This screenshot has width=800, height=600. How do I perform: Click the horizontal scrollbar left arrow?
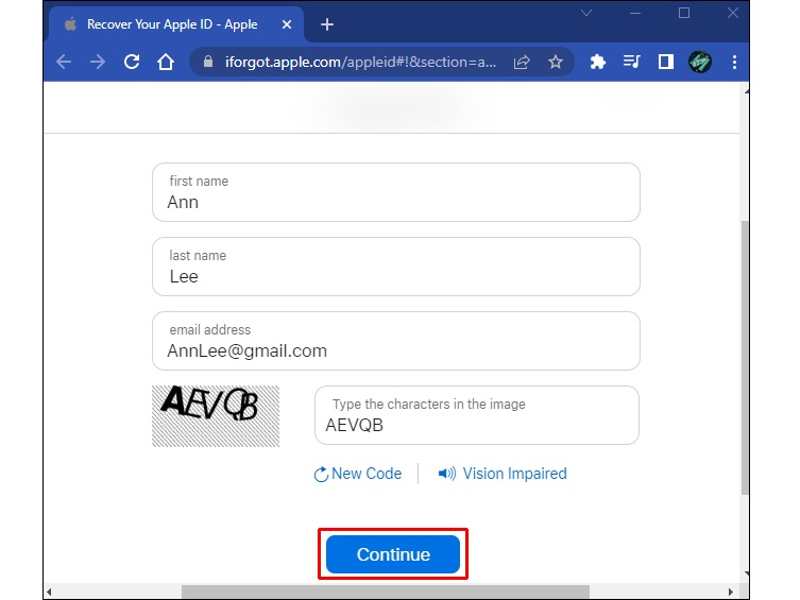point(49,592)
